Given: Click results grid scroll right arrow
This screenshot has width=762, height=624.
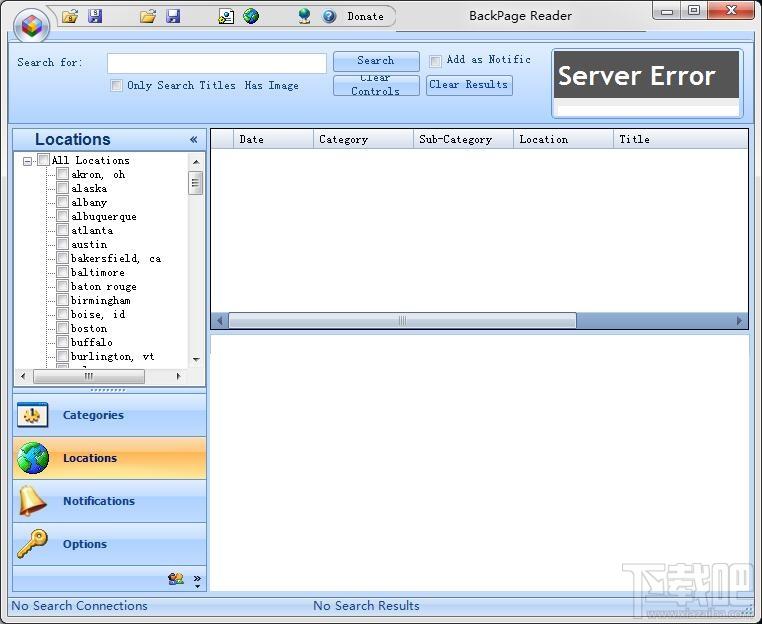Looking at the screenshot, I should 739,320.
